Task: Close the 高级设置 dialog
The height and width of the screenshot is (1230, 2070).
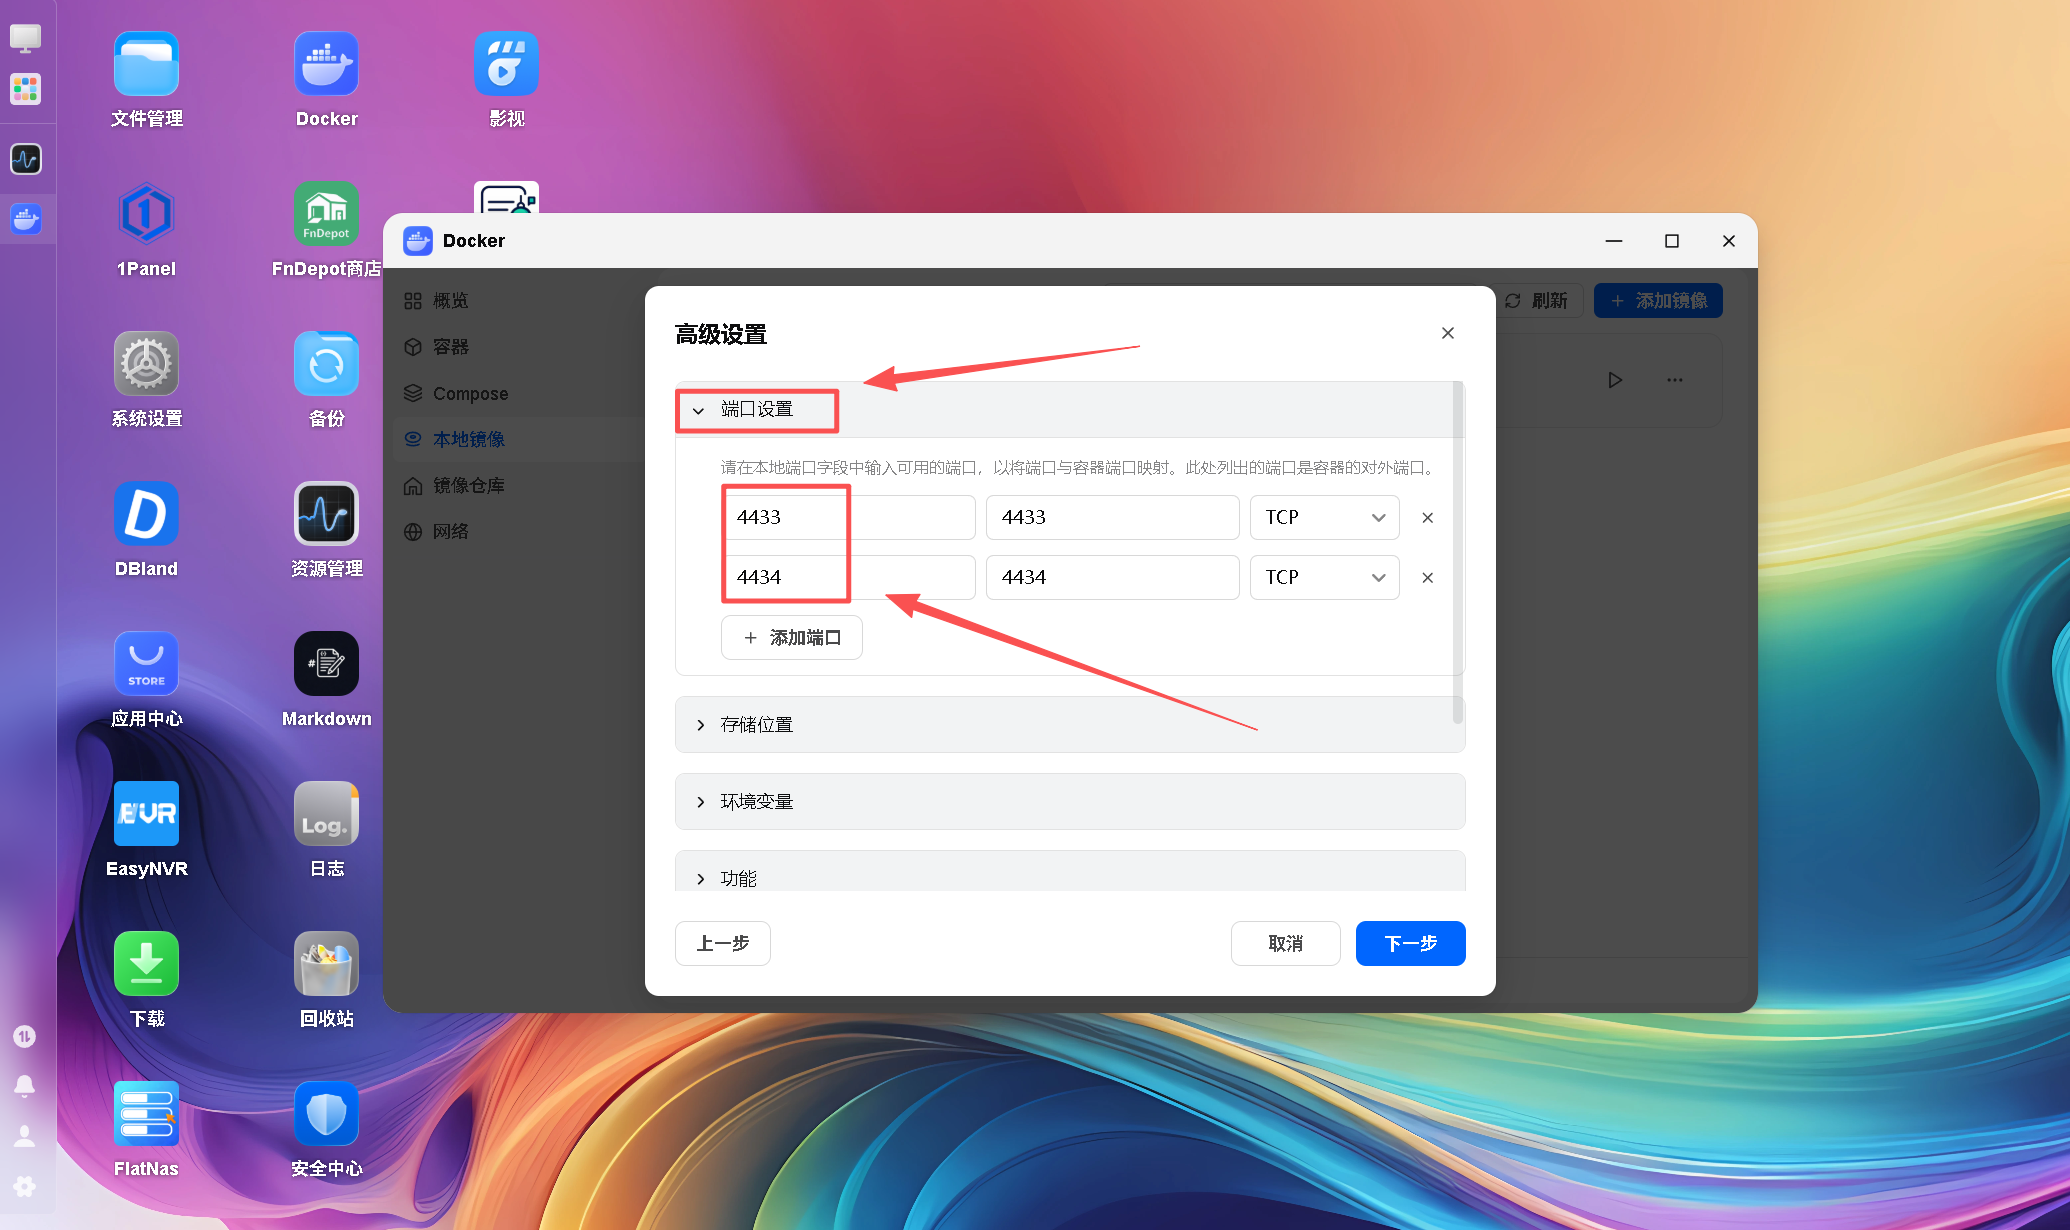Action: (x=1448, y=334)
